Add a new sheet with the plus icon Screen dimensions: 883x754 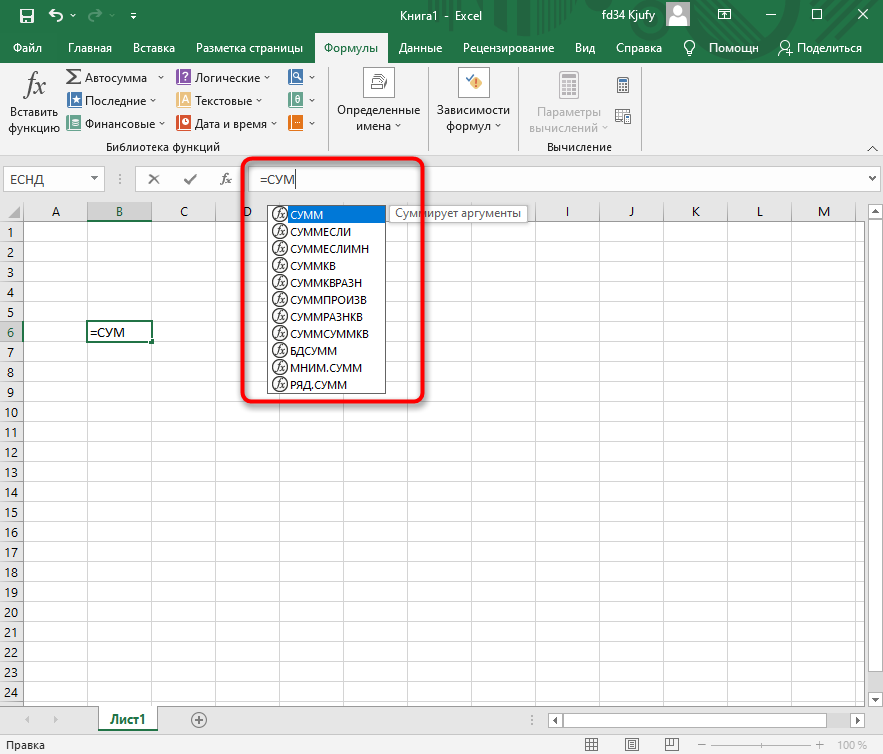[x=199, y=719]
